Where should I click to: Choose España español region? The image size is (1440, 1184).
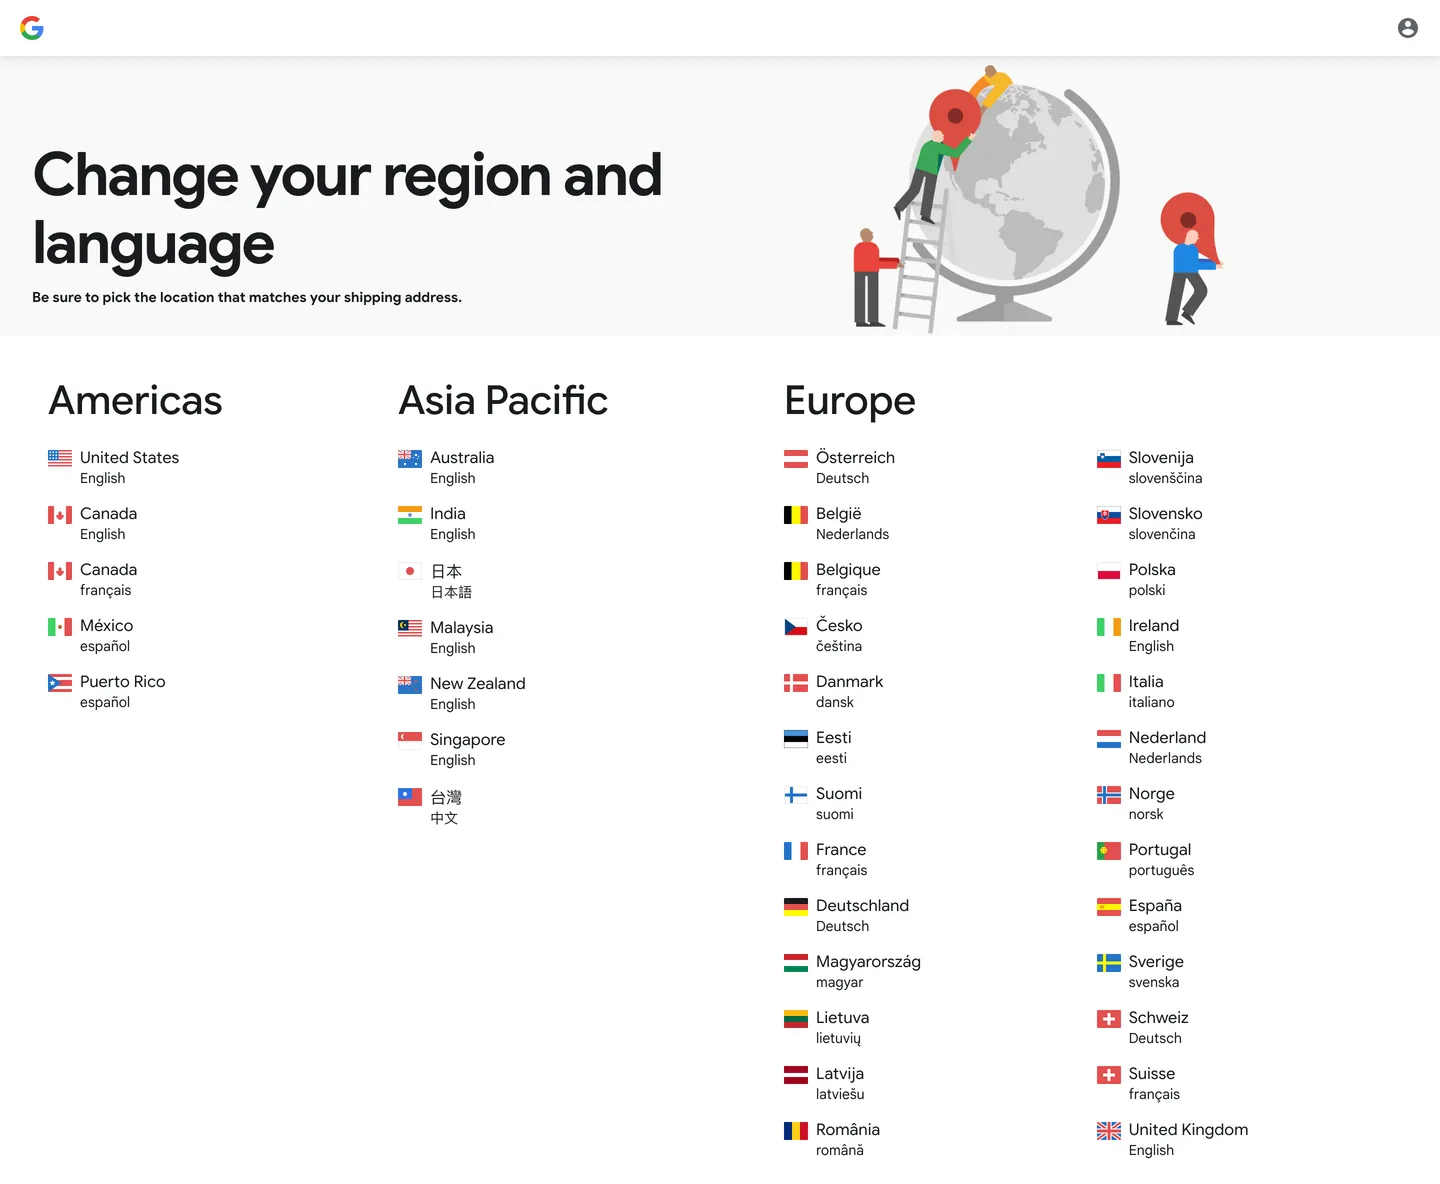tap(1140, 915)
